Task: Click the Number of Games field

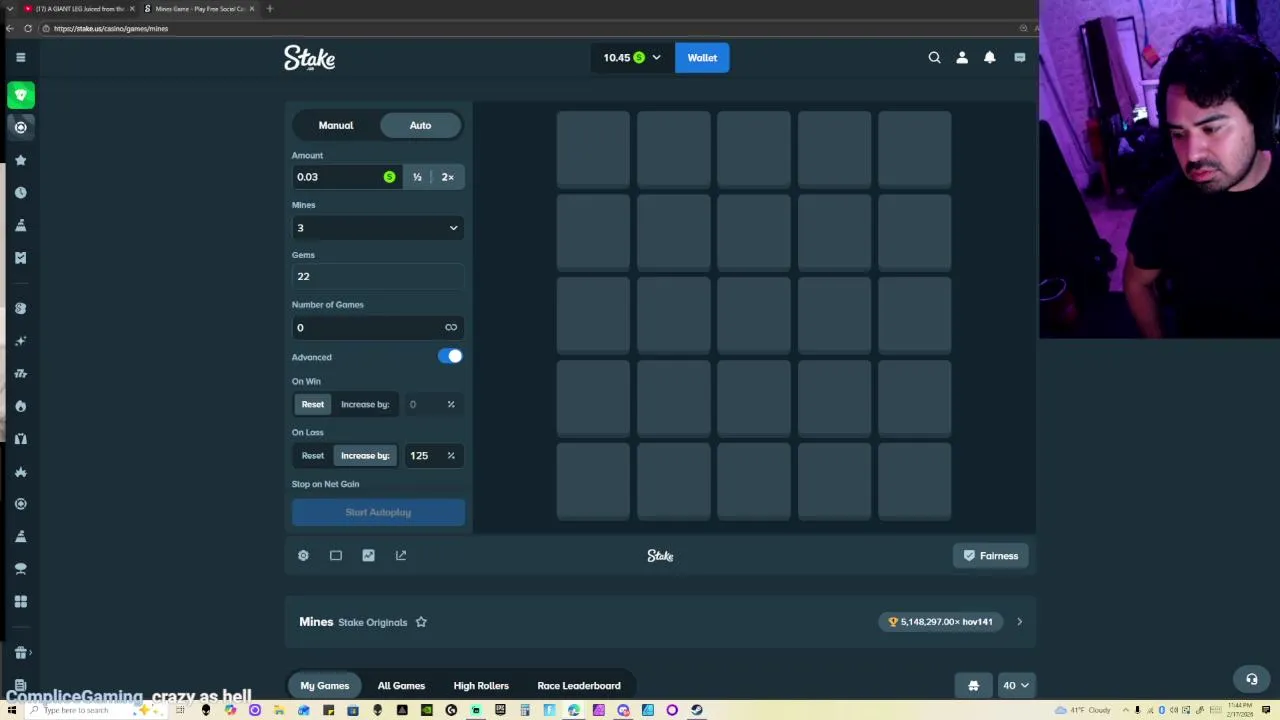Action: [x=378, y=327]
